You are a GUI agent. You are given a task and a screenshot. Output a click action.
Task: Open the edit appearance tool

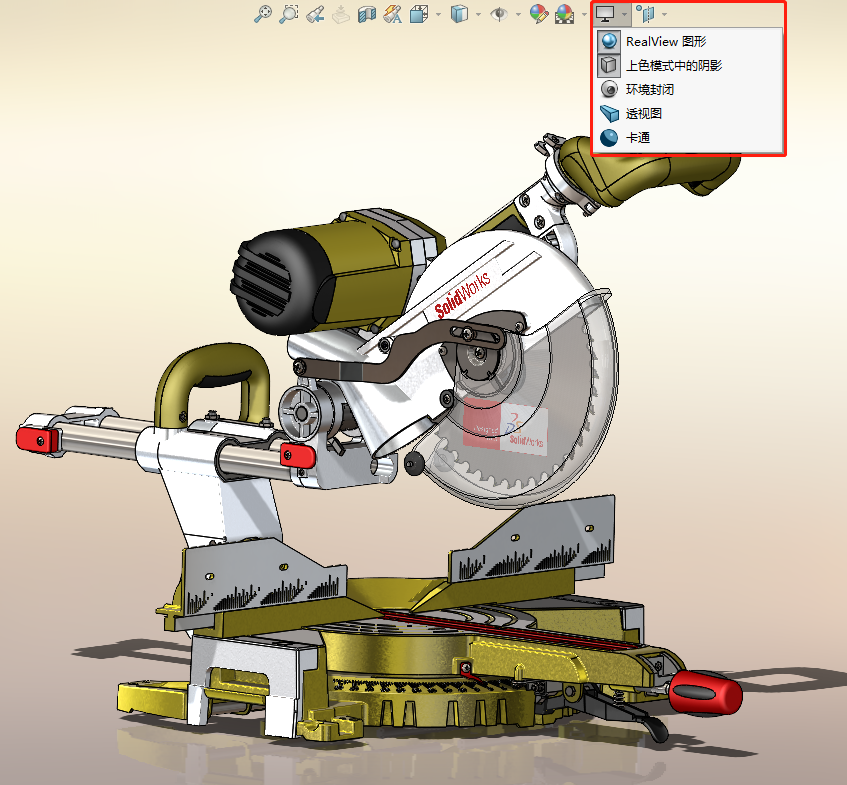tap(538, 14)
